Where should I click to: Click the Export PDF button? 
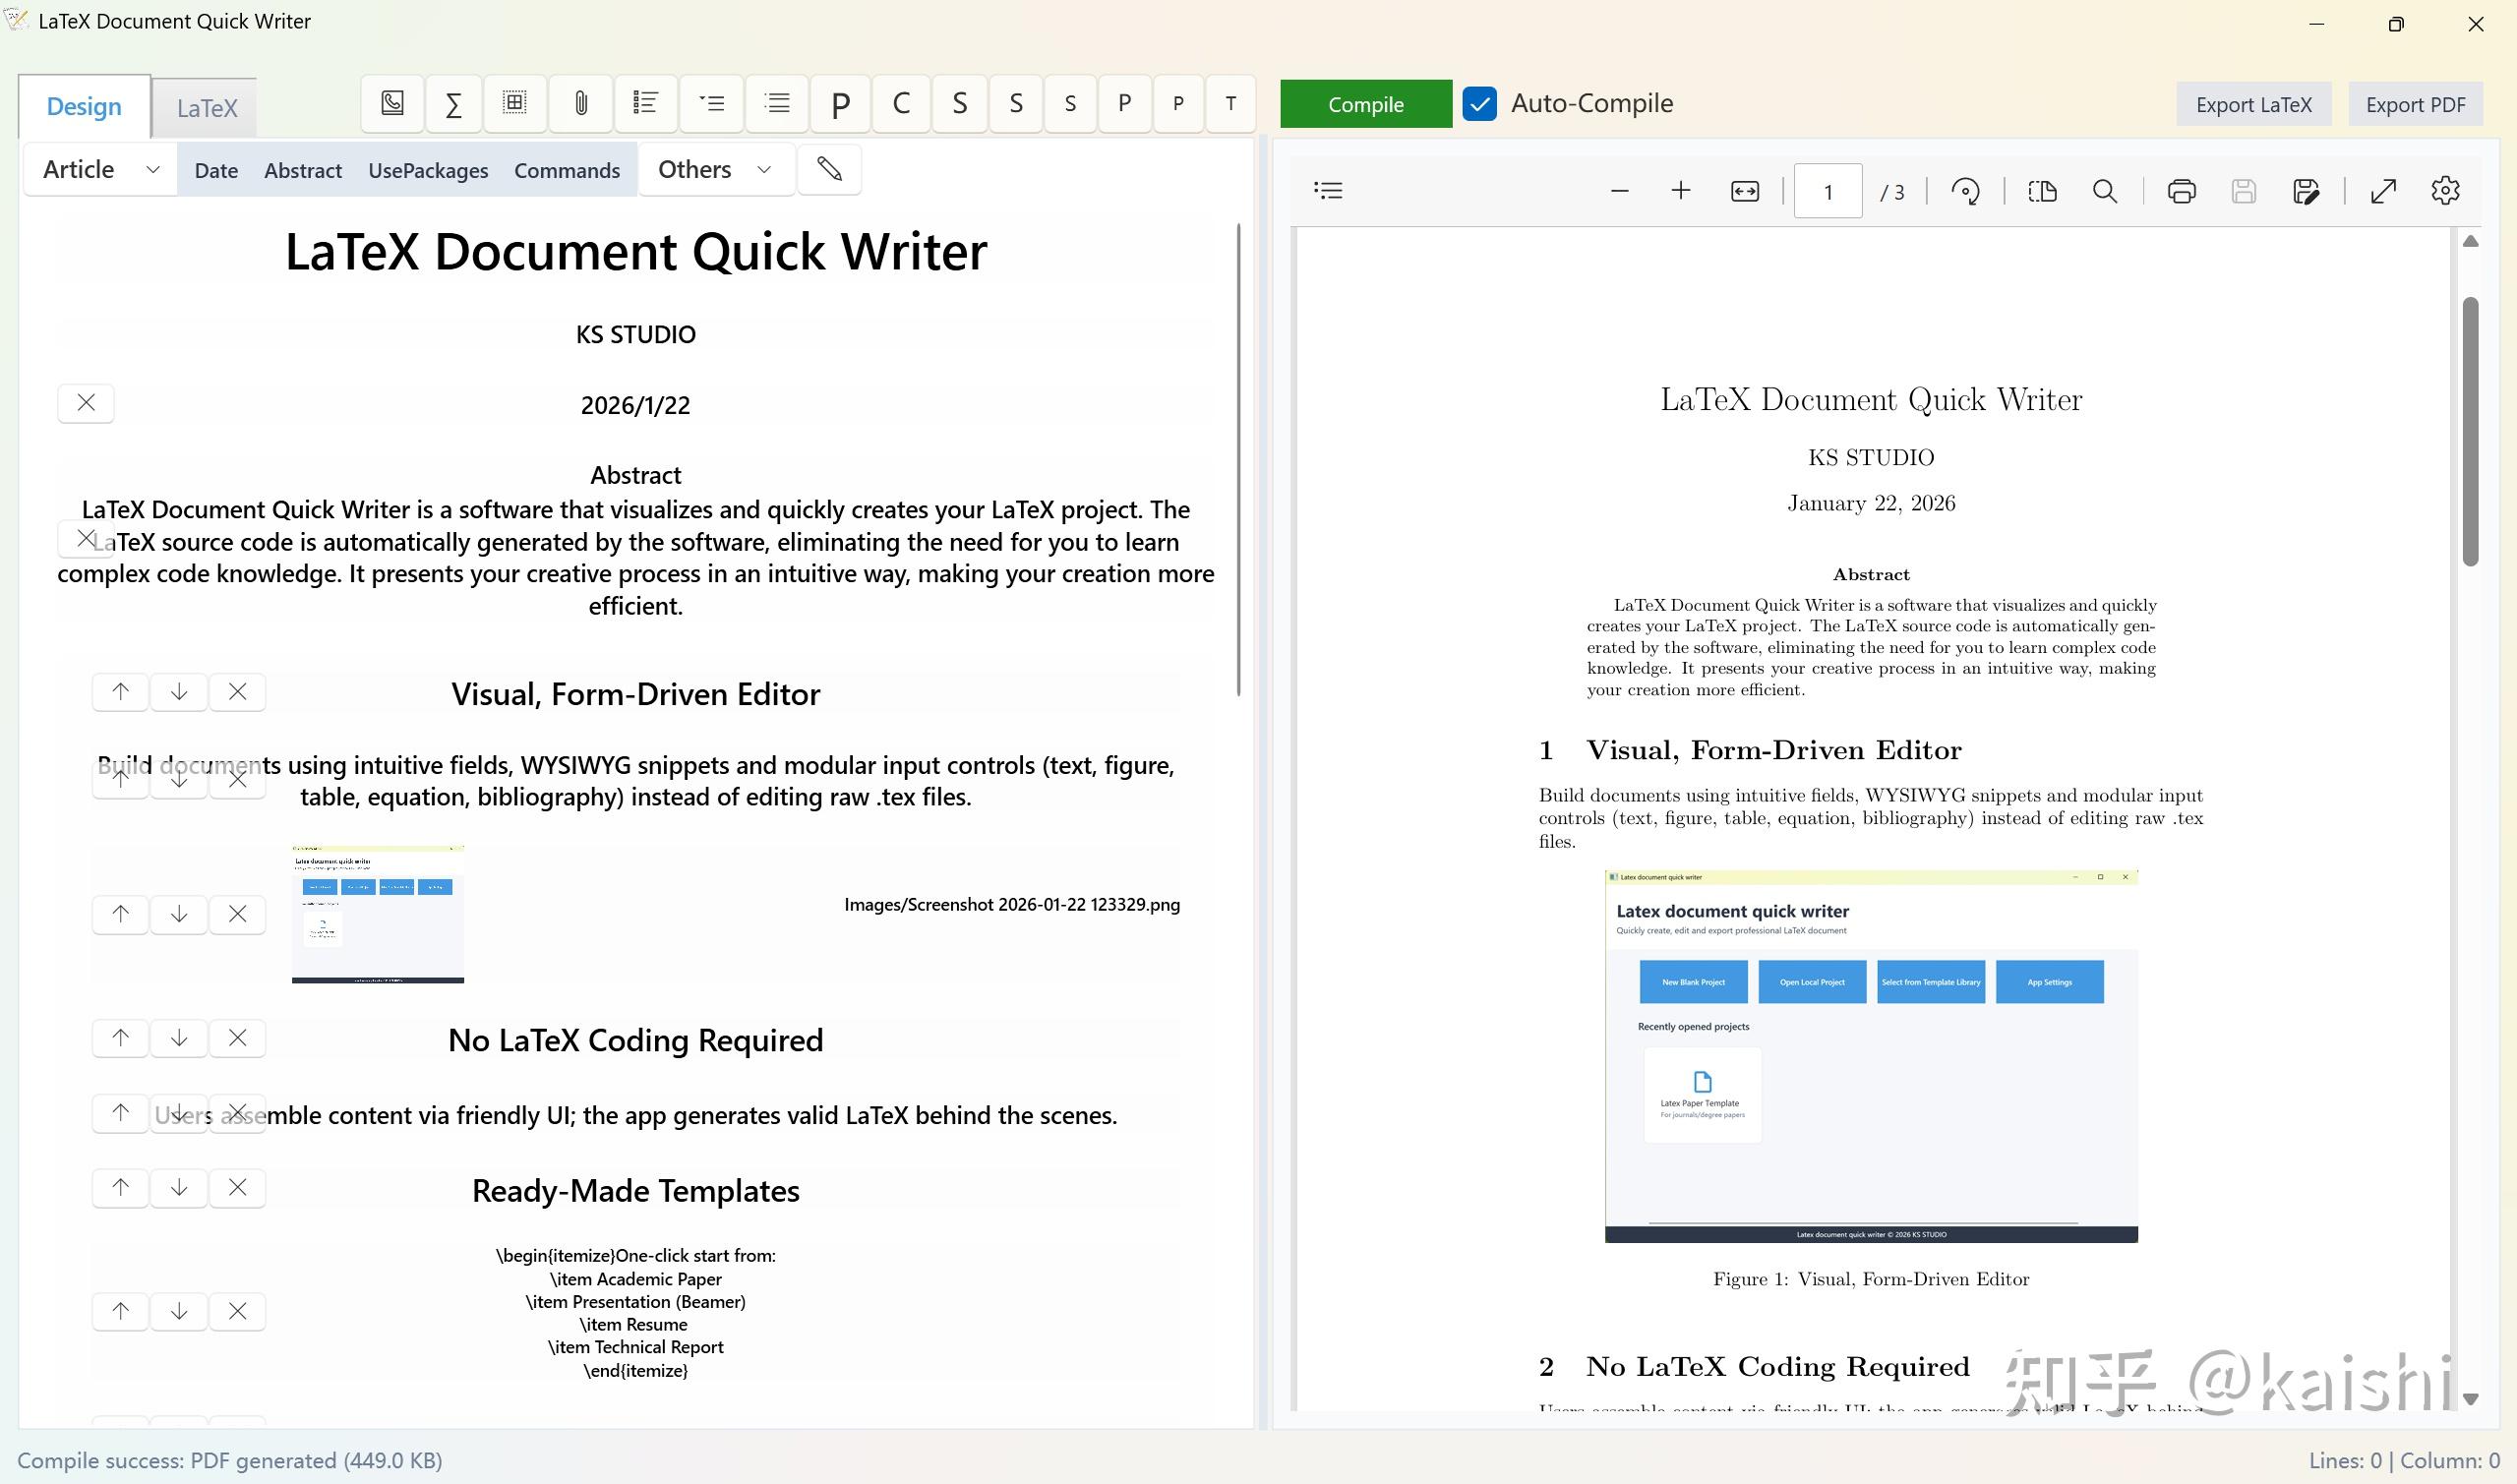2415,105
